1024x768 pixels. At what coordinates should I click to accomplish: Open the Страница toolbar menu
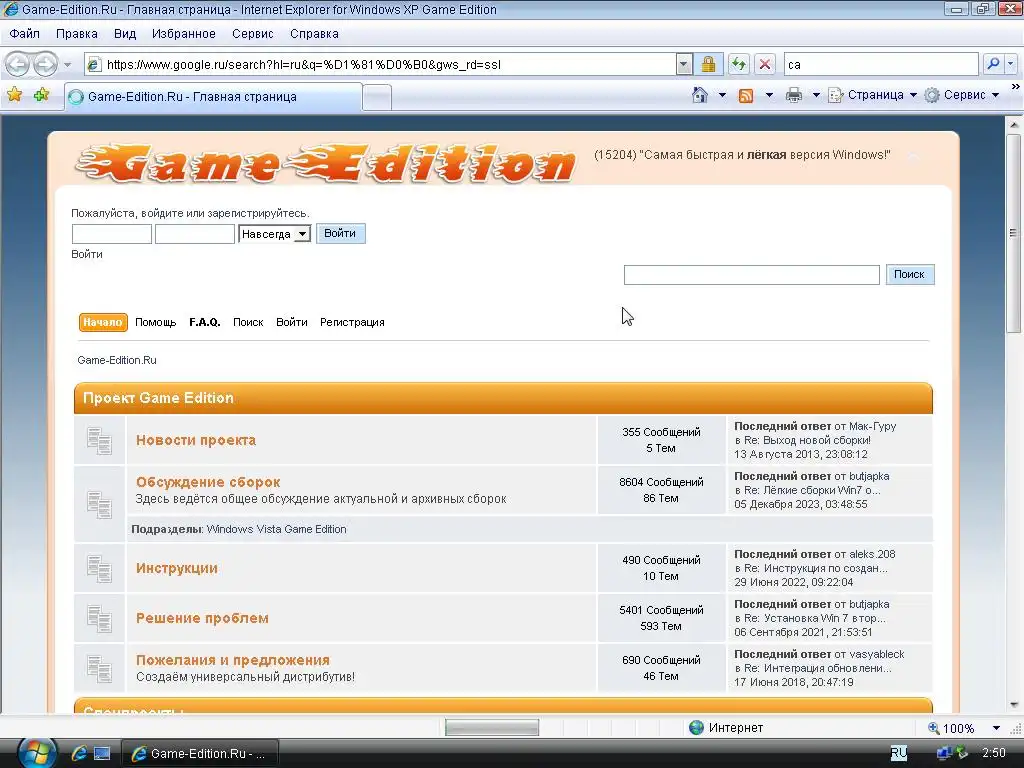pos(872,95)
